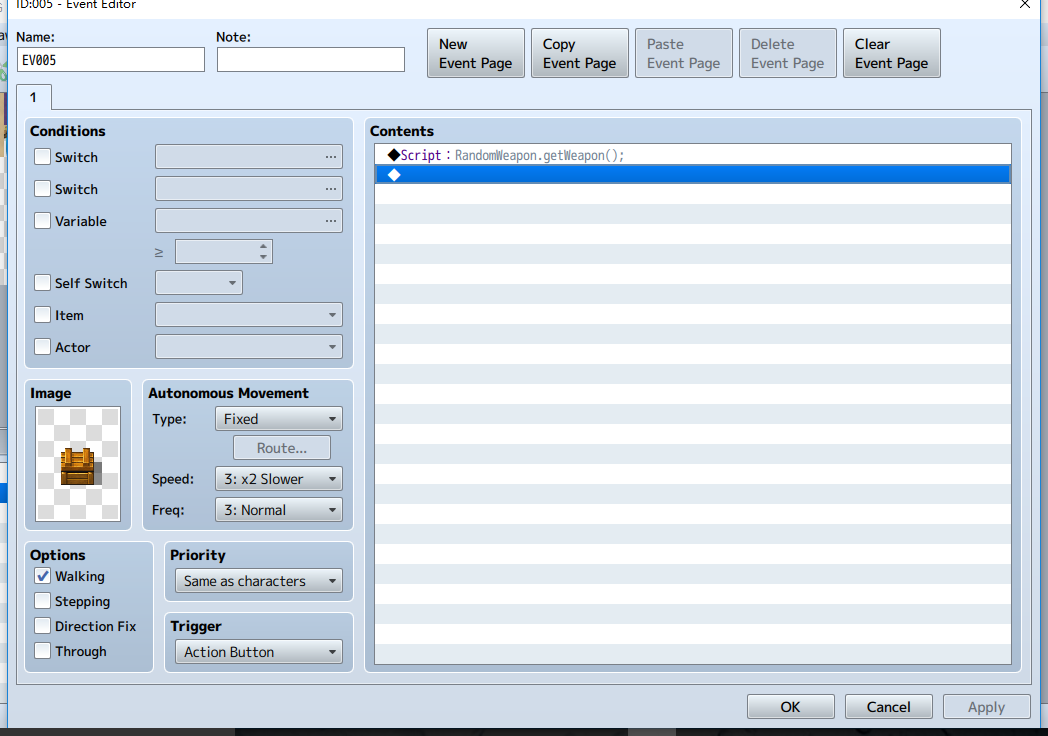
Task: Select event page tab 1
Action: point(33,98)
